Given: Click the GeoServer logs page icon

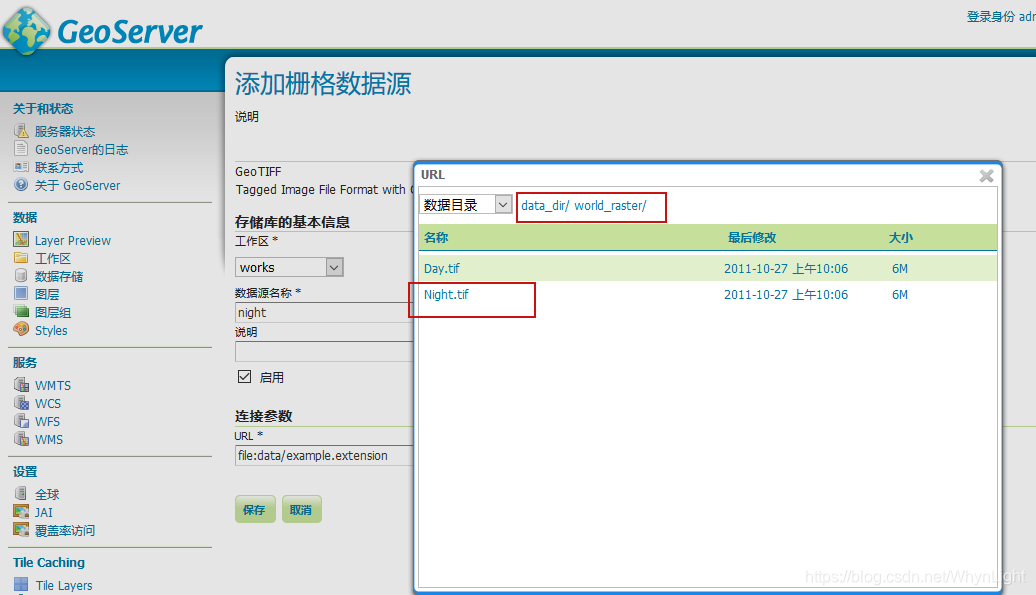Looking at the screenshot, I should 21,149.
